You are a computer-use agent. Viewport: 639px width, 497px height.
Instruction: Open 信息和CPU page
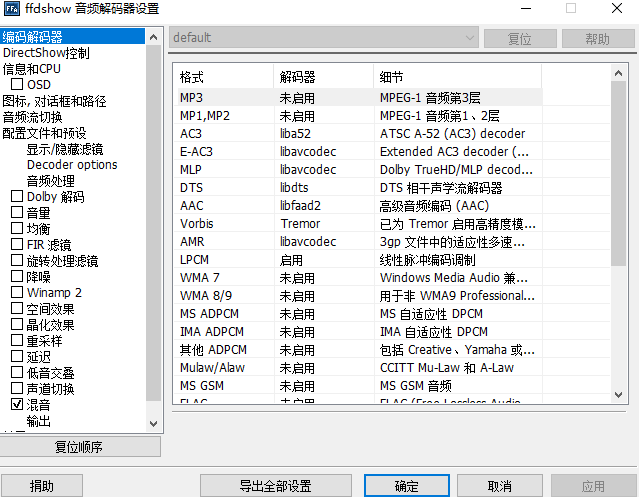click(31, 68)
